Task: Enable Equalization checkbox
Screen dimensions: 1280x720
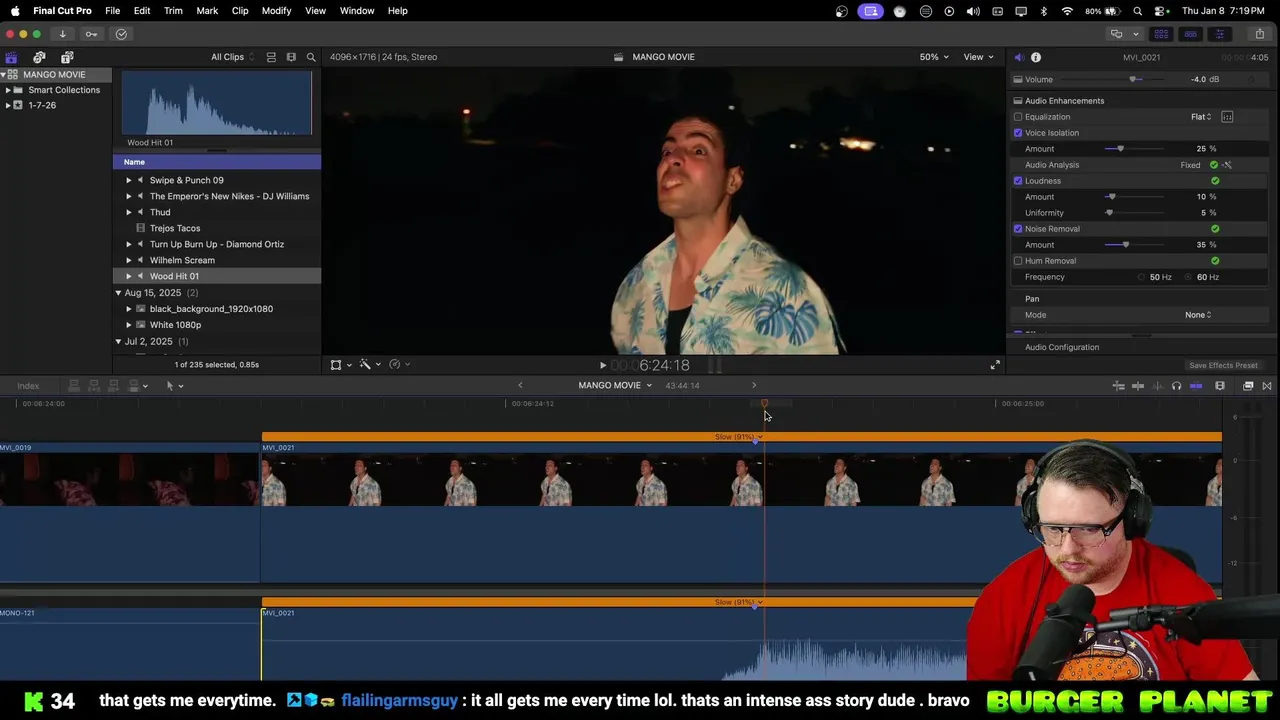Action: (1018, 117)
